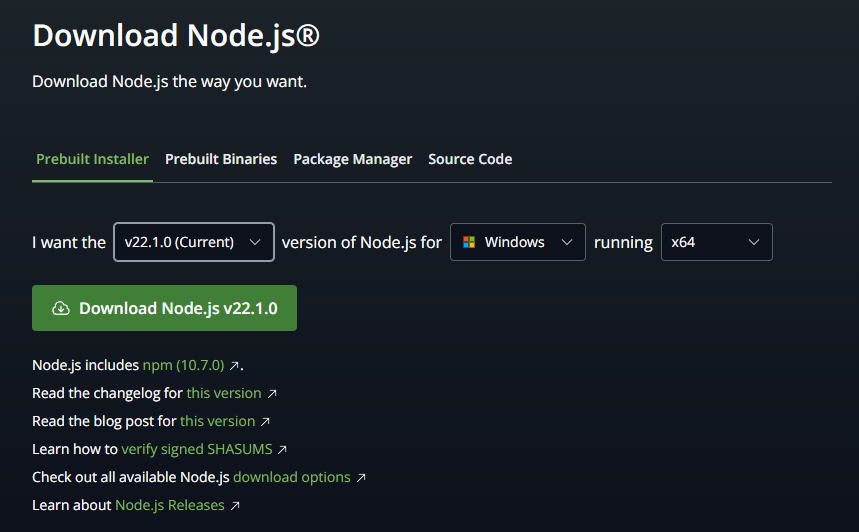Click the cloud download icon on button
This screenshot has height=532, width=859.
61,308
